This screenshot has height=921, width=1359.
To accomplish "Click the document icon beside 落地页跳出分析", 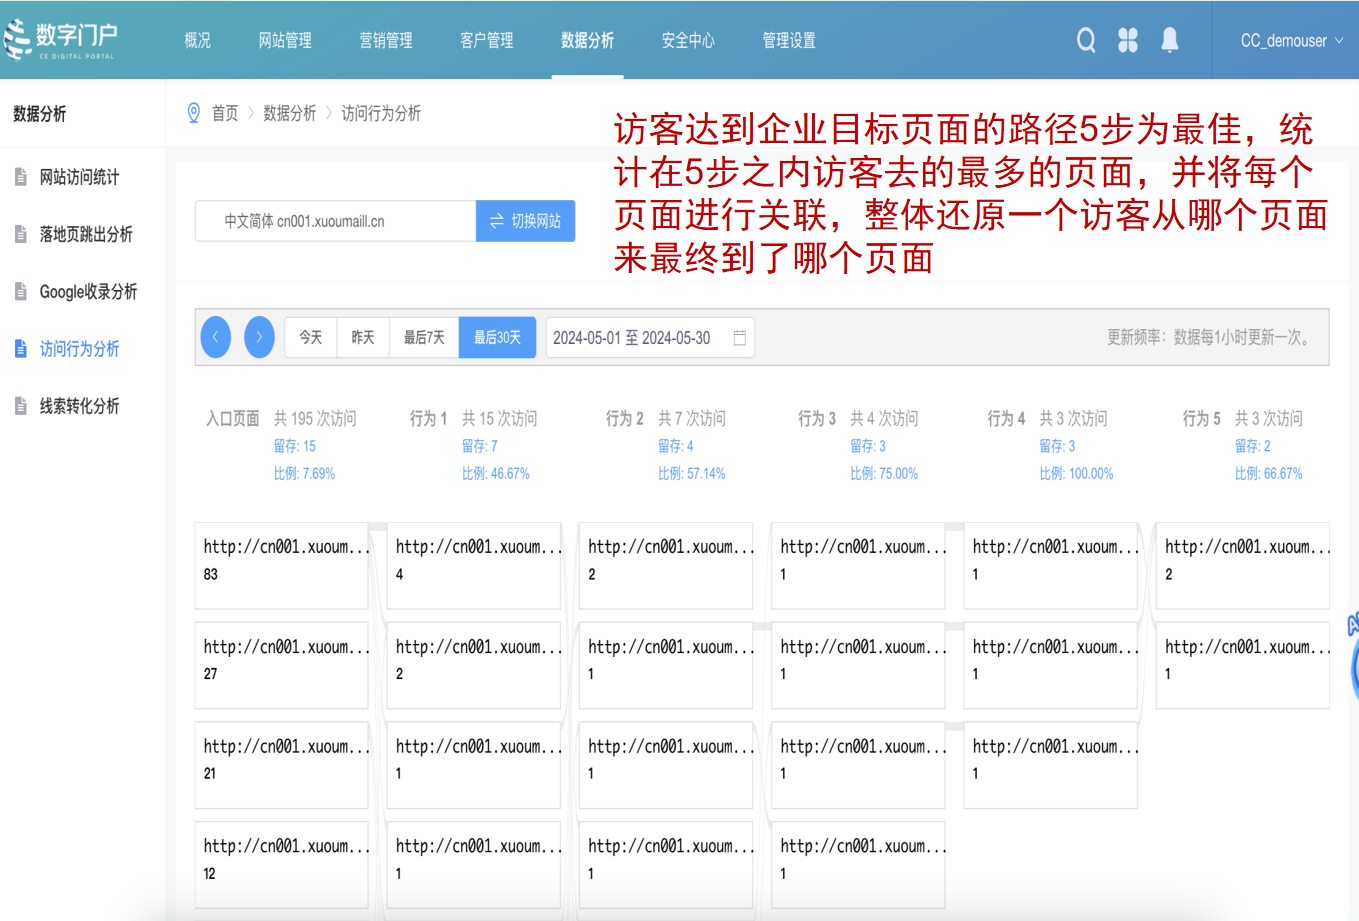I will click(x=21, y=234).
